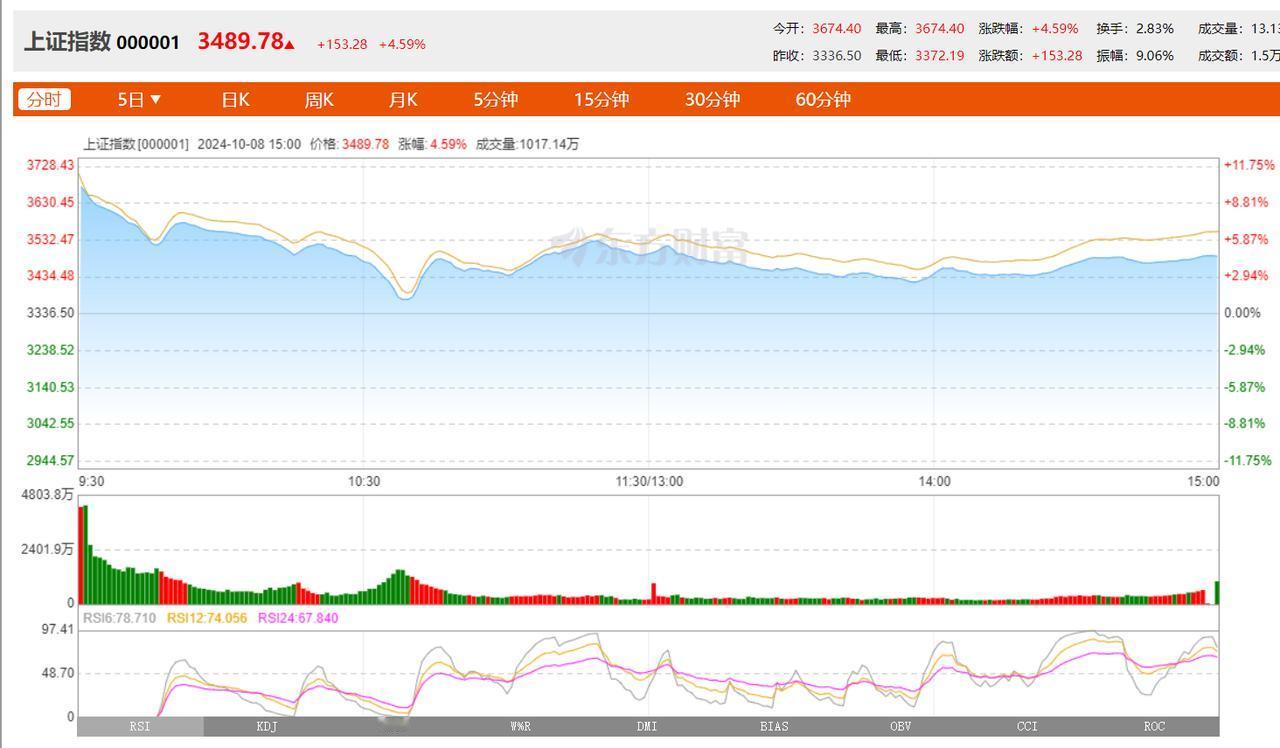Screen dimensions: 1280x748
Task: View the 60分钟 period chart
Action: pos(823,99)
